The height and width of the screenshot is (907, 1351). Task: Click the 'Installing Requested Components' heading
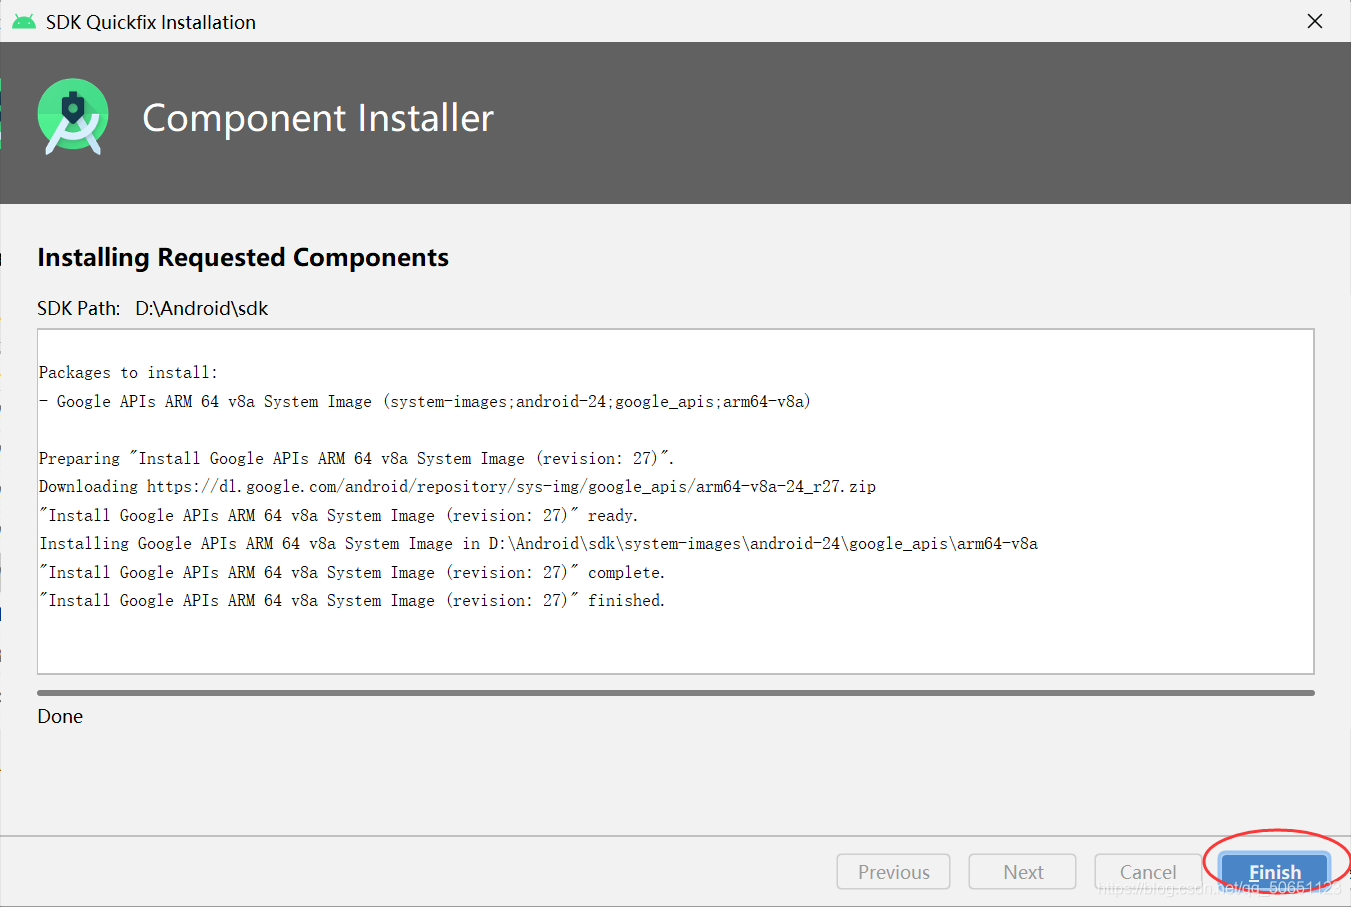point(243,258)
